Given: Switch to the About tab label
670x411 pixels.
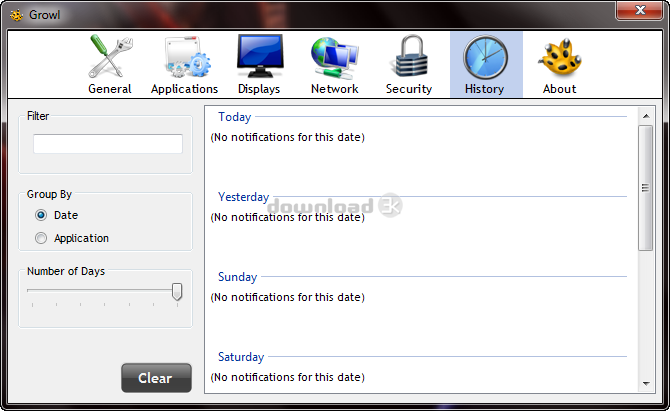Looking at the screenshot, I should [x=559, y=89].
